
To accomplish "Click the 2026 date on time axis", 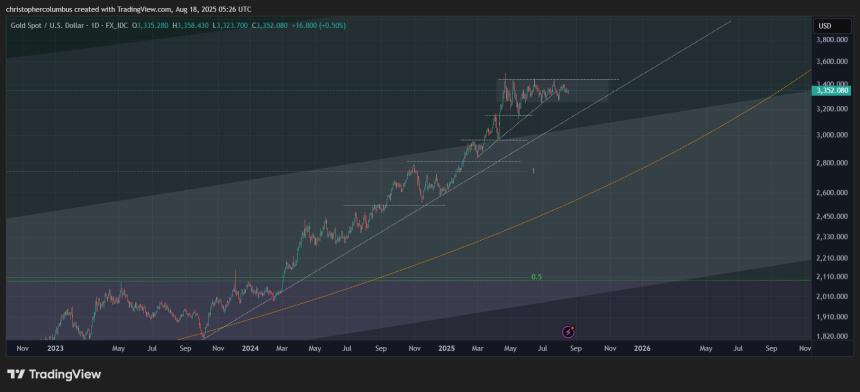I will 642,348.
